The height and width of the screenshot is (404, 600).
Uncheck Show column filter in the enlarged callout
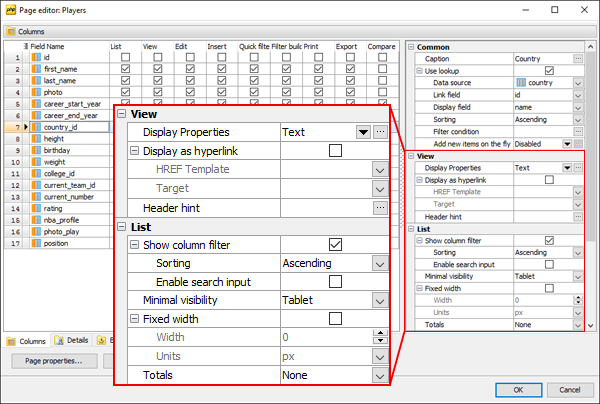click(335, 244)
